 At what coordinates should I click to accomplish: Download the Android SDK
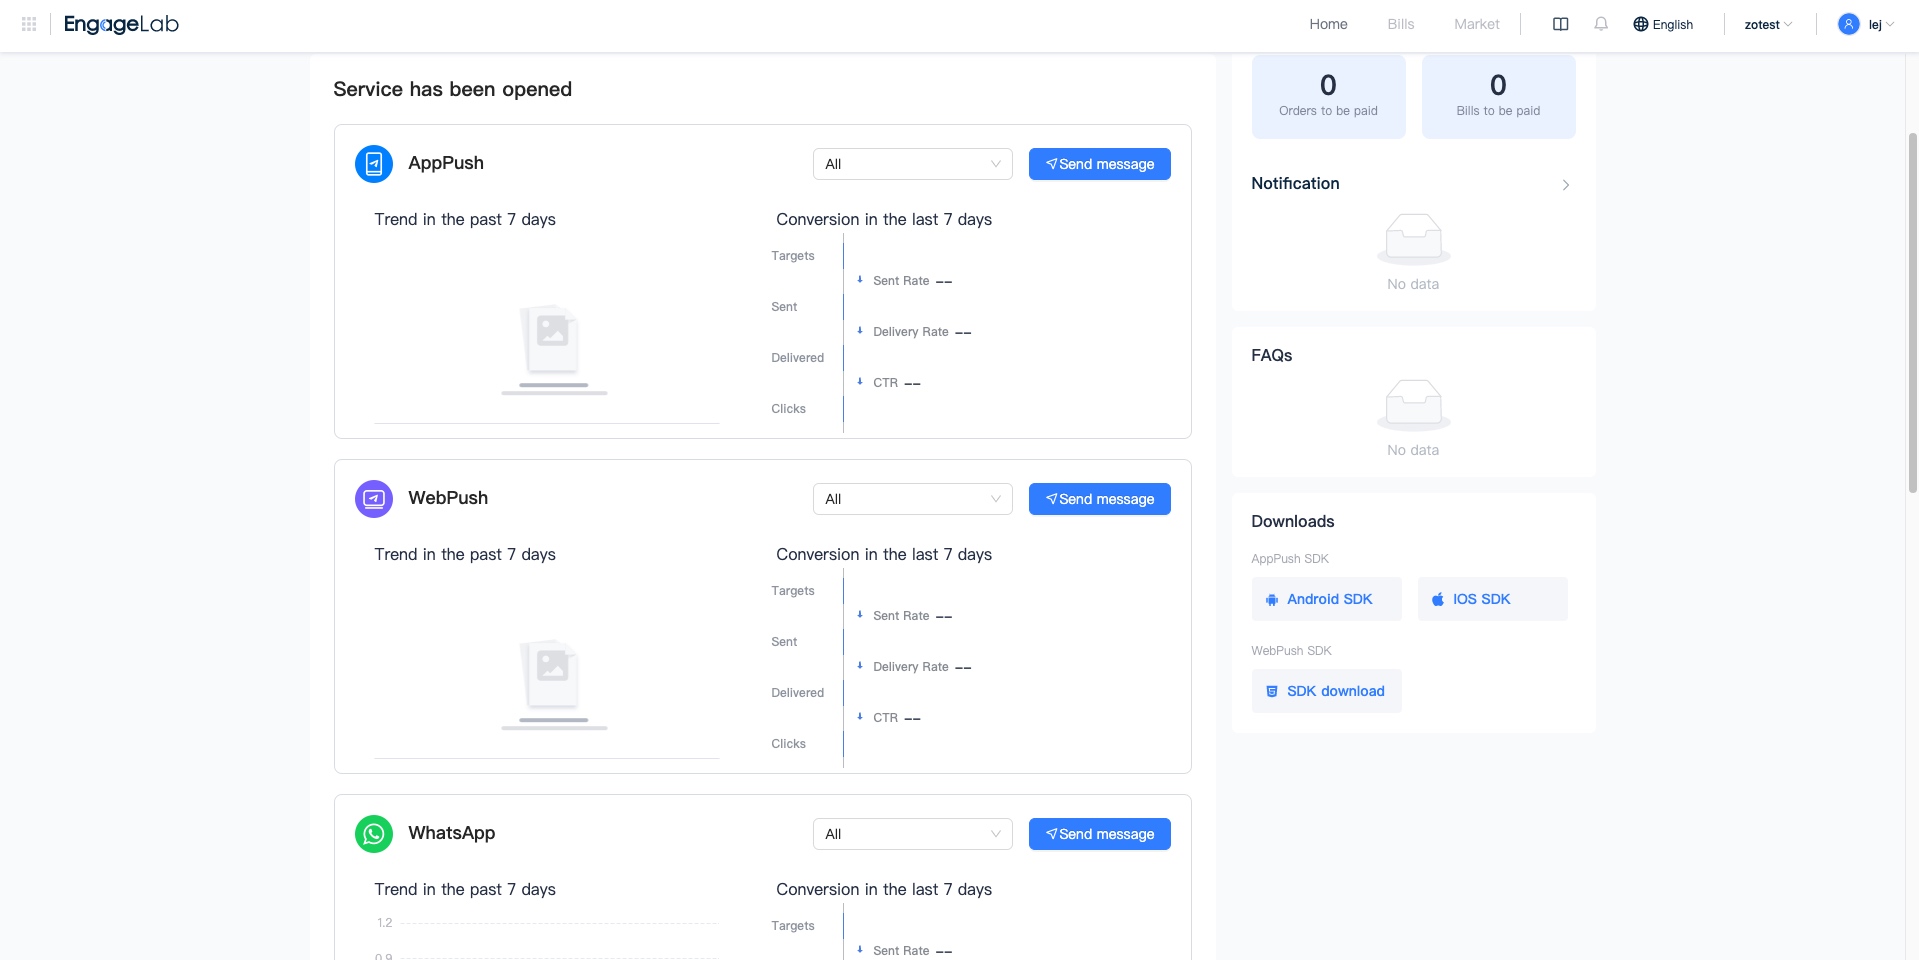pos(1326,599)
